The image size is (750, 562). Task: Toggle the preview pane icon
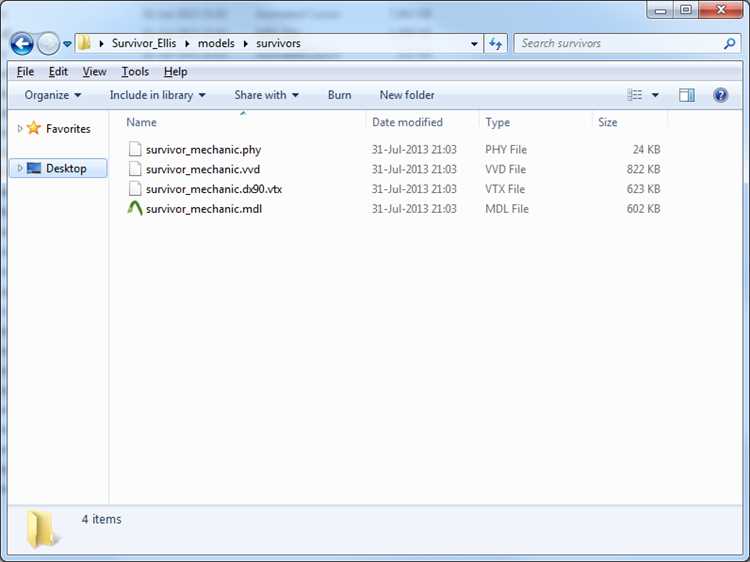[687, 95]
